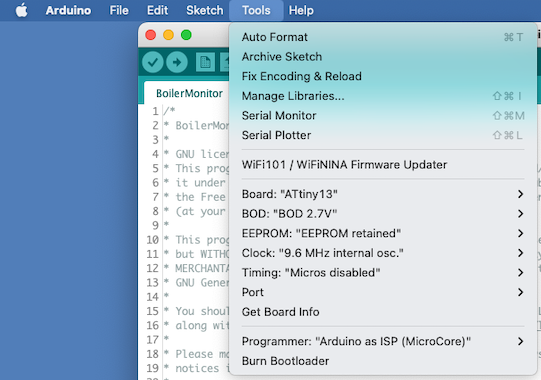
Task: Click code line 4 starting "GNU licen"
Action: [x=196, y=154]
